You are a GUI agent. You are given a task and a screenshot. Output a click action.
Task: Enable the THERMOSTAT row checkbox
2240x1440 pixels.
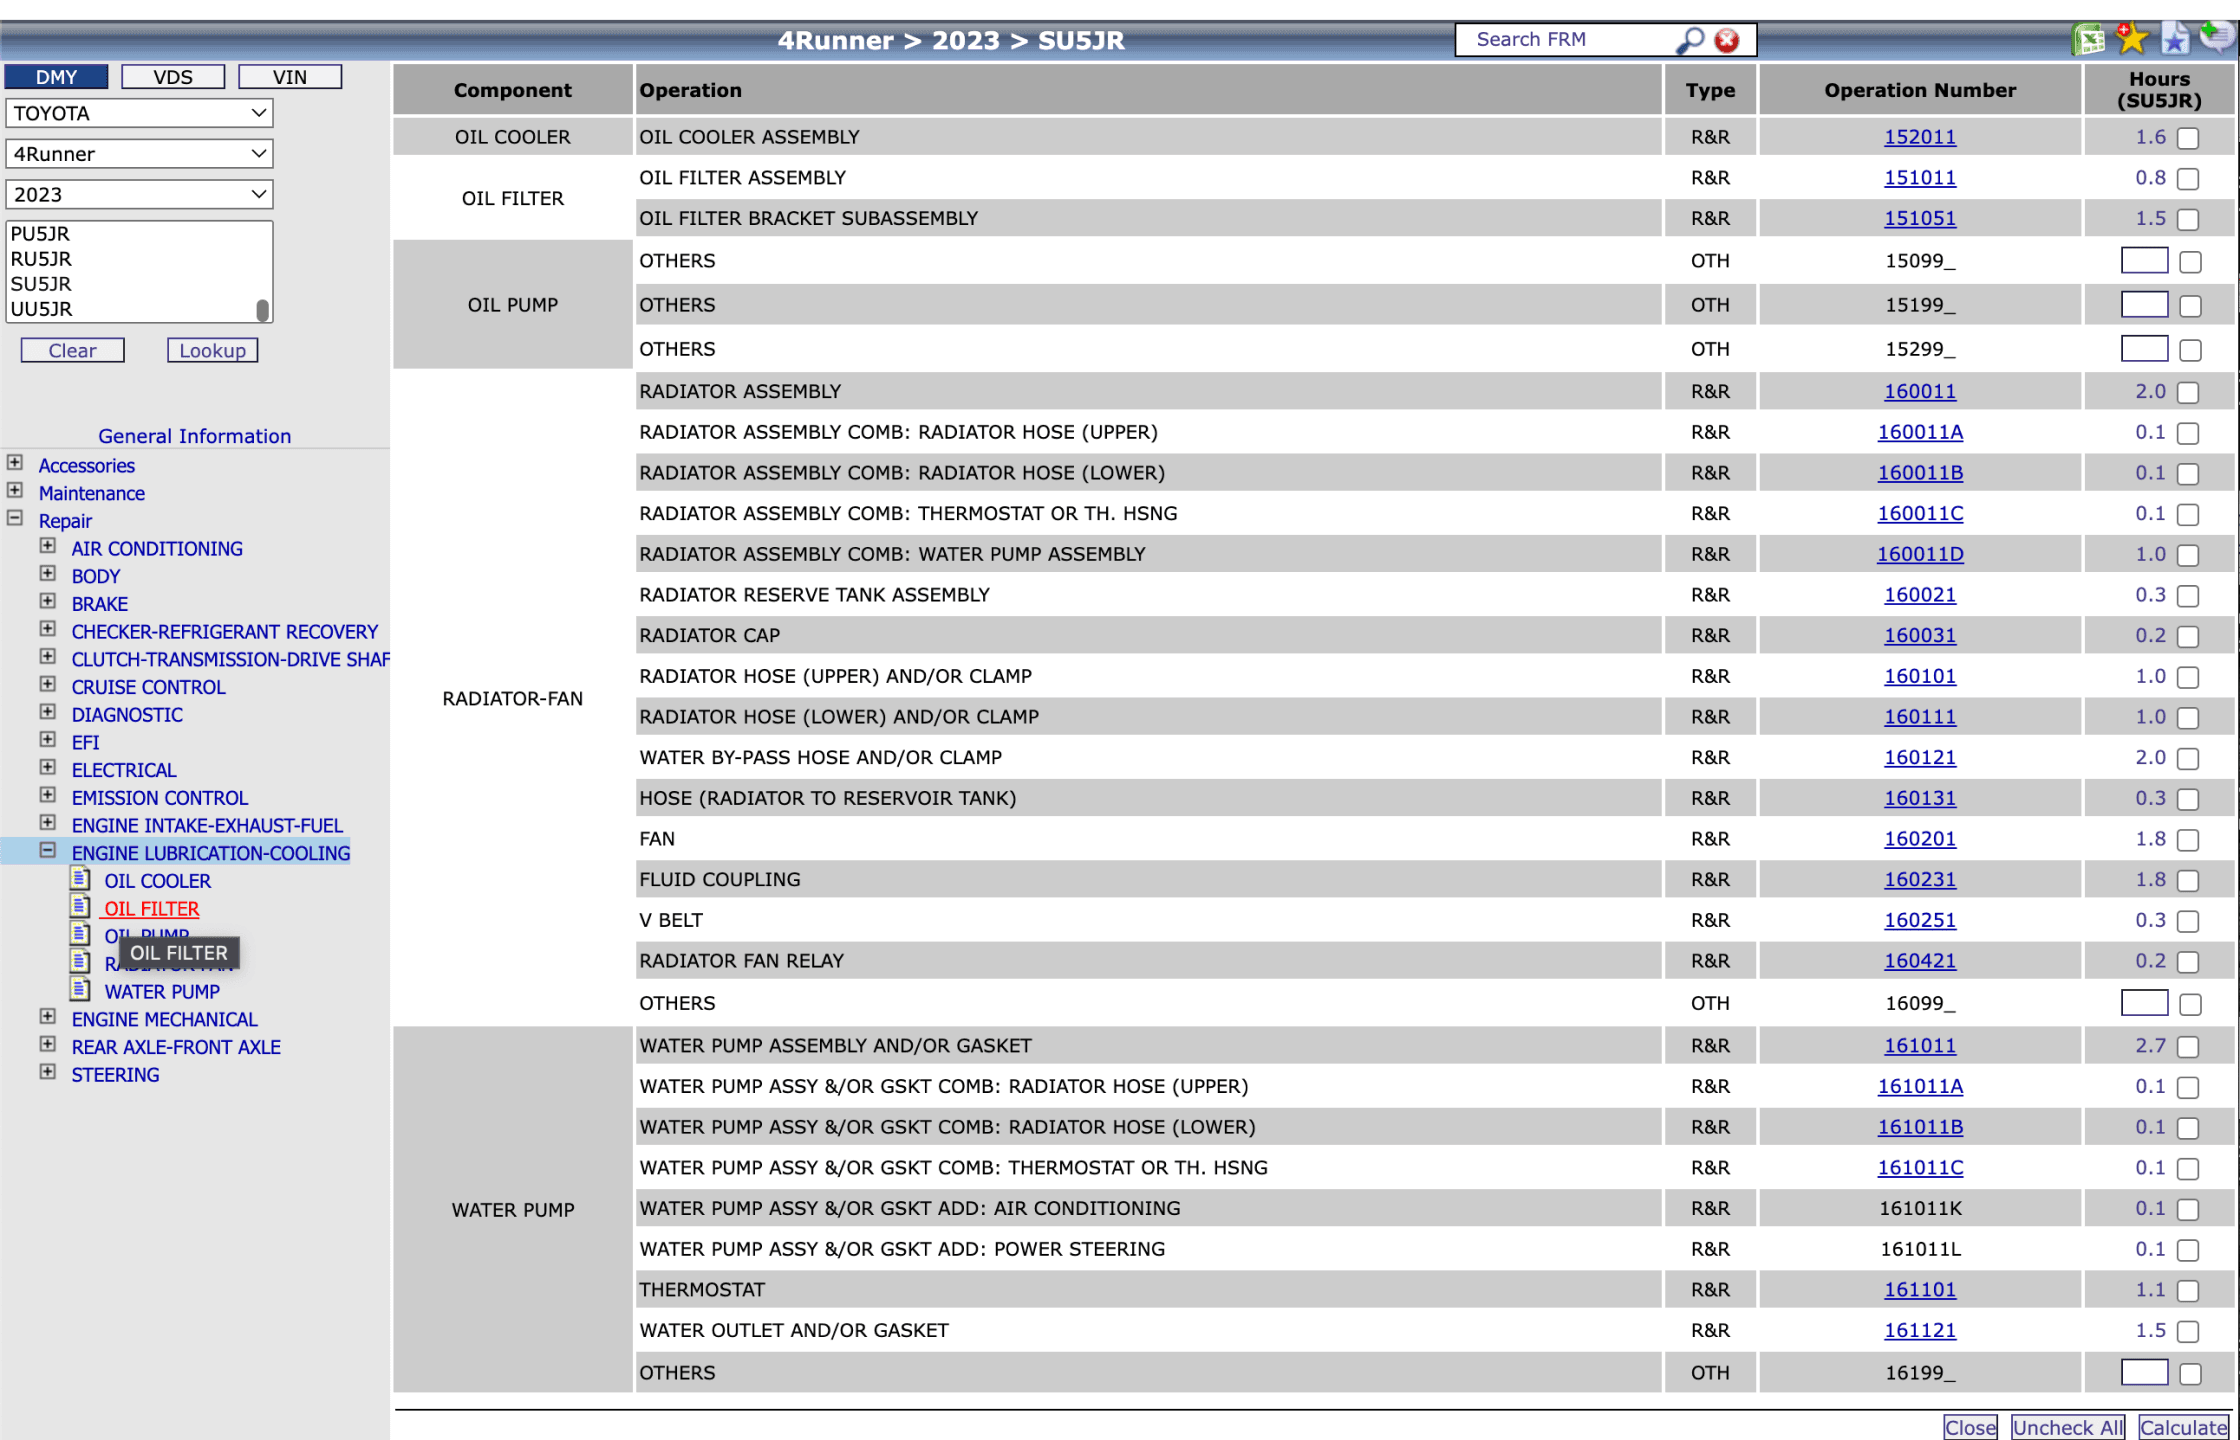coord(2188,1291)
